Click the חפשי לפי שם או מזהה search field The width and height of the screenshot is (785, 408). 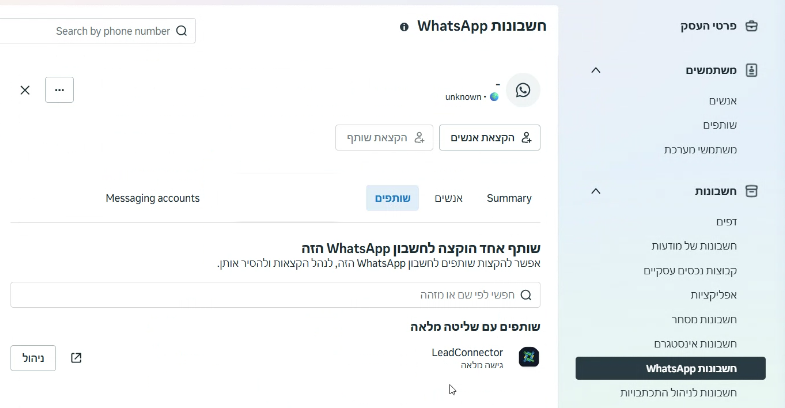click(x=275, y=295)
